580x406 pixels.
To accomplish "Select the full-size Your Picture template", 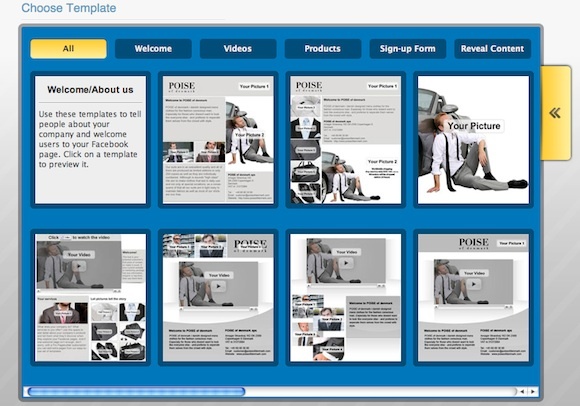I will (x=473, y=140).
